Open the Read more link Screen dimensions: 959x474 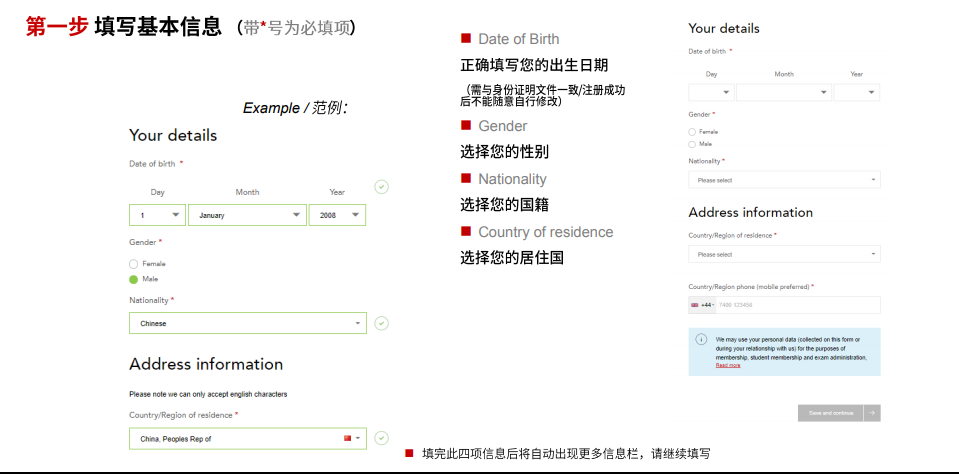[x=728, y=365]
